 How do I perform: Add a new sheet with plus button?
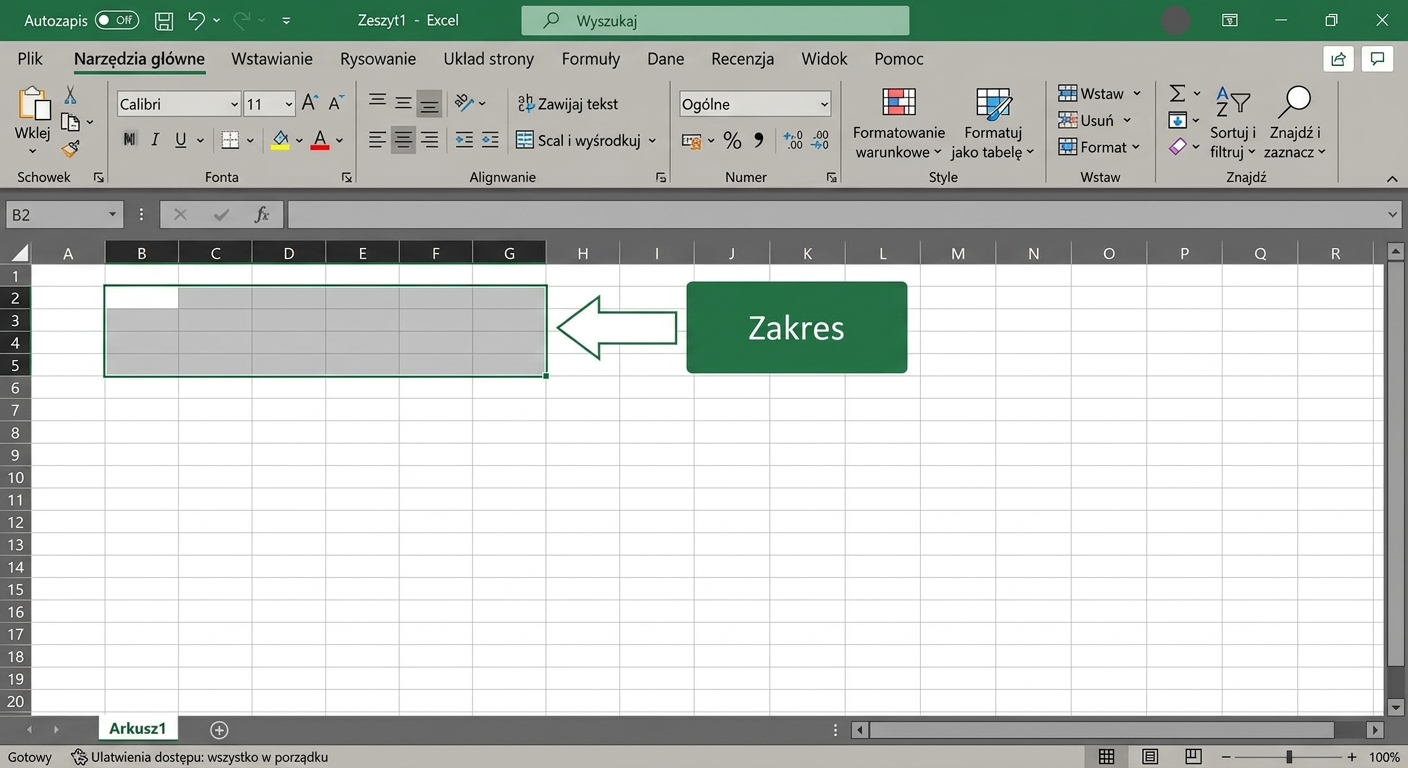[x=220, y=730]
